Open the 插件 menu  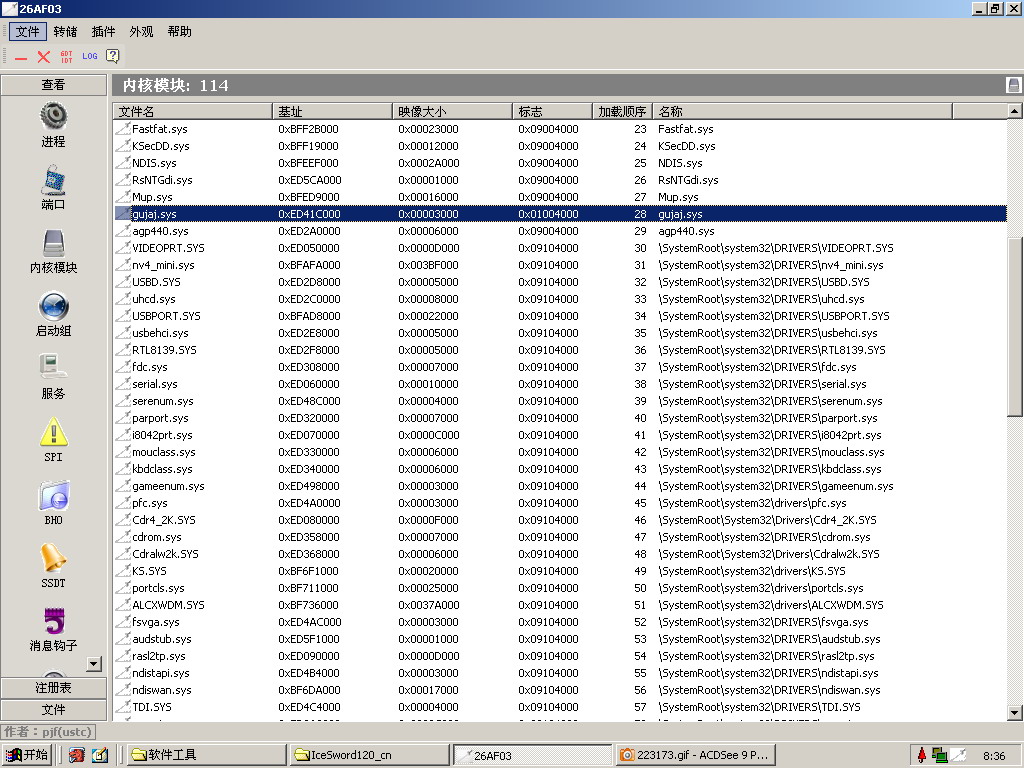click(x=103, y=31)
